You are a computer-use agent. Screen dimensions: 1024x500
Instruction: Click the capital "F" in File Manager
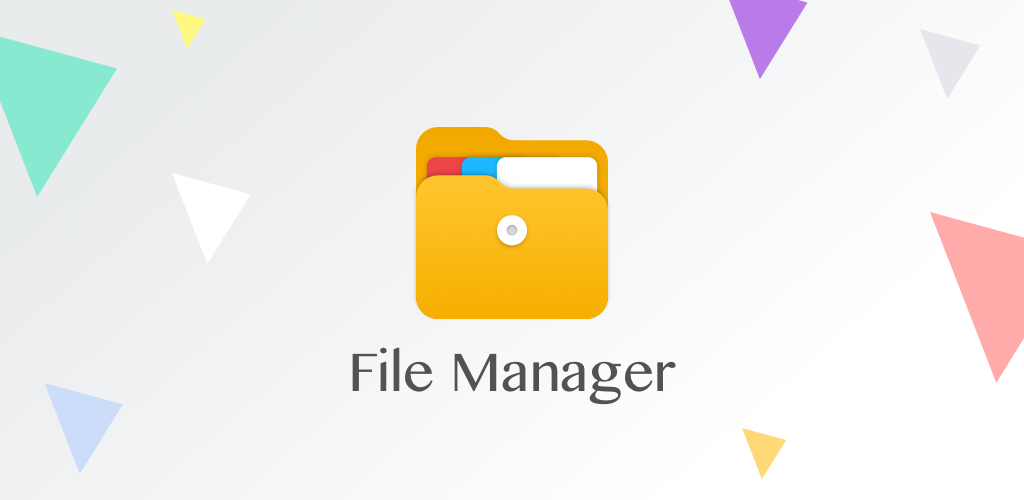tap(363, 372)
